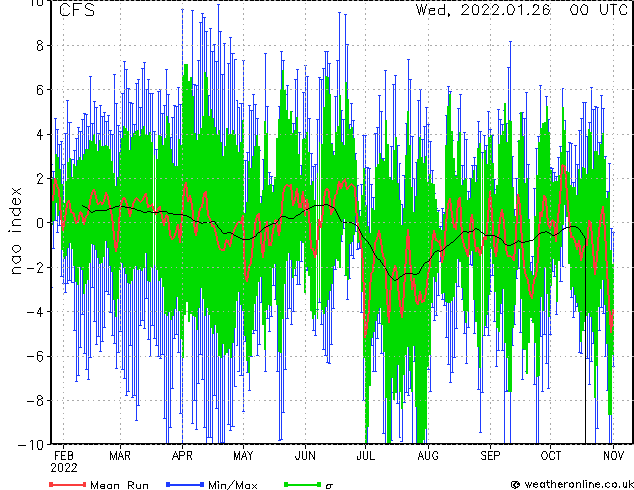Click the JUN x-axis label
Viewport: 634px width, 490px height.
pos(305,456)
